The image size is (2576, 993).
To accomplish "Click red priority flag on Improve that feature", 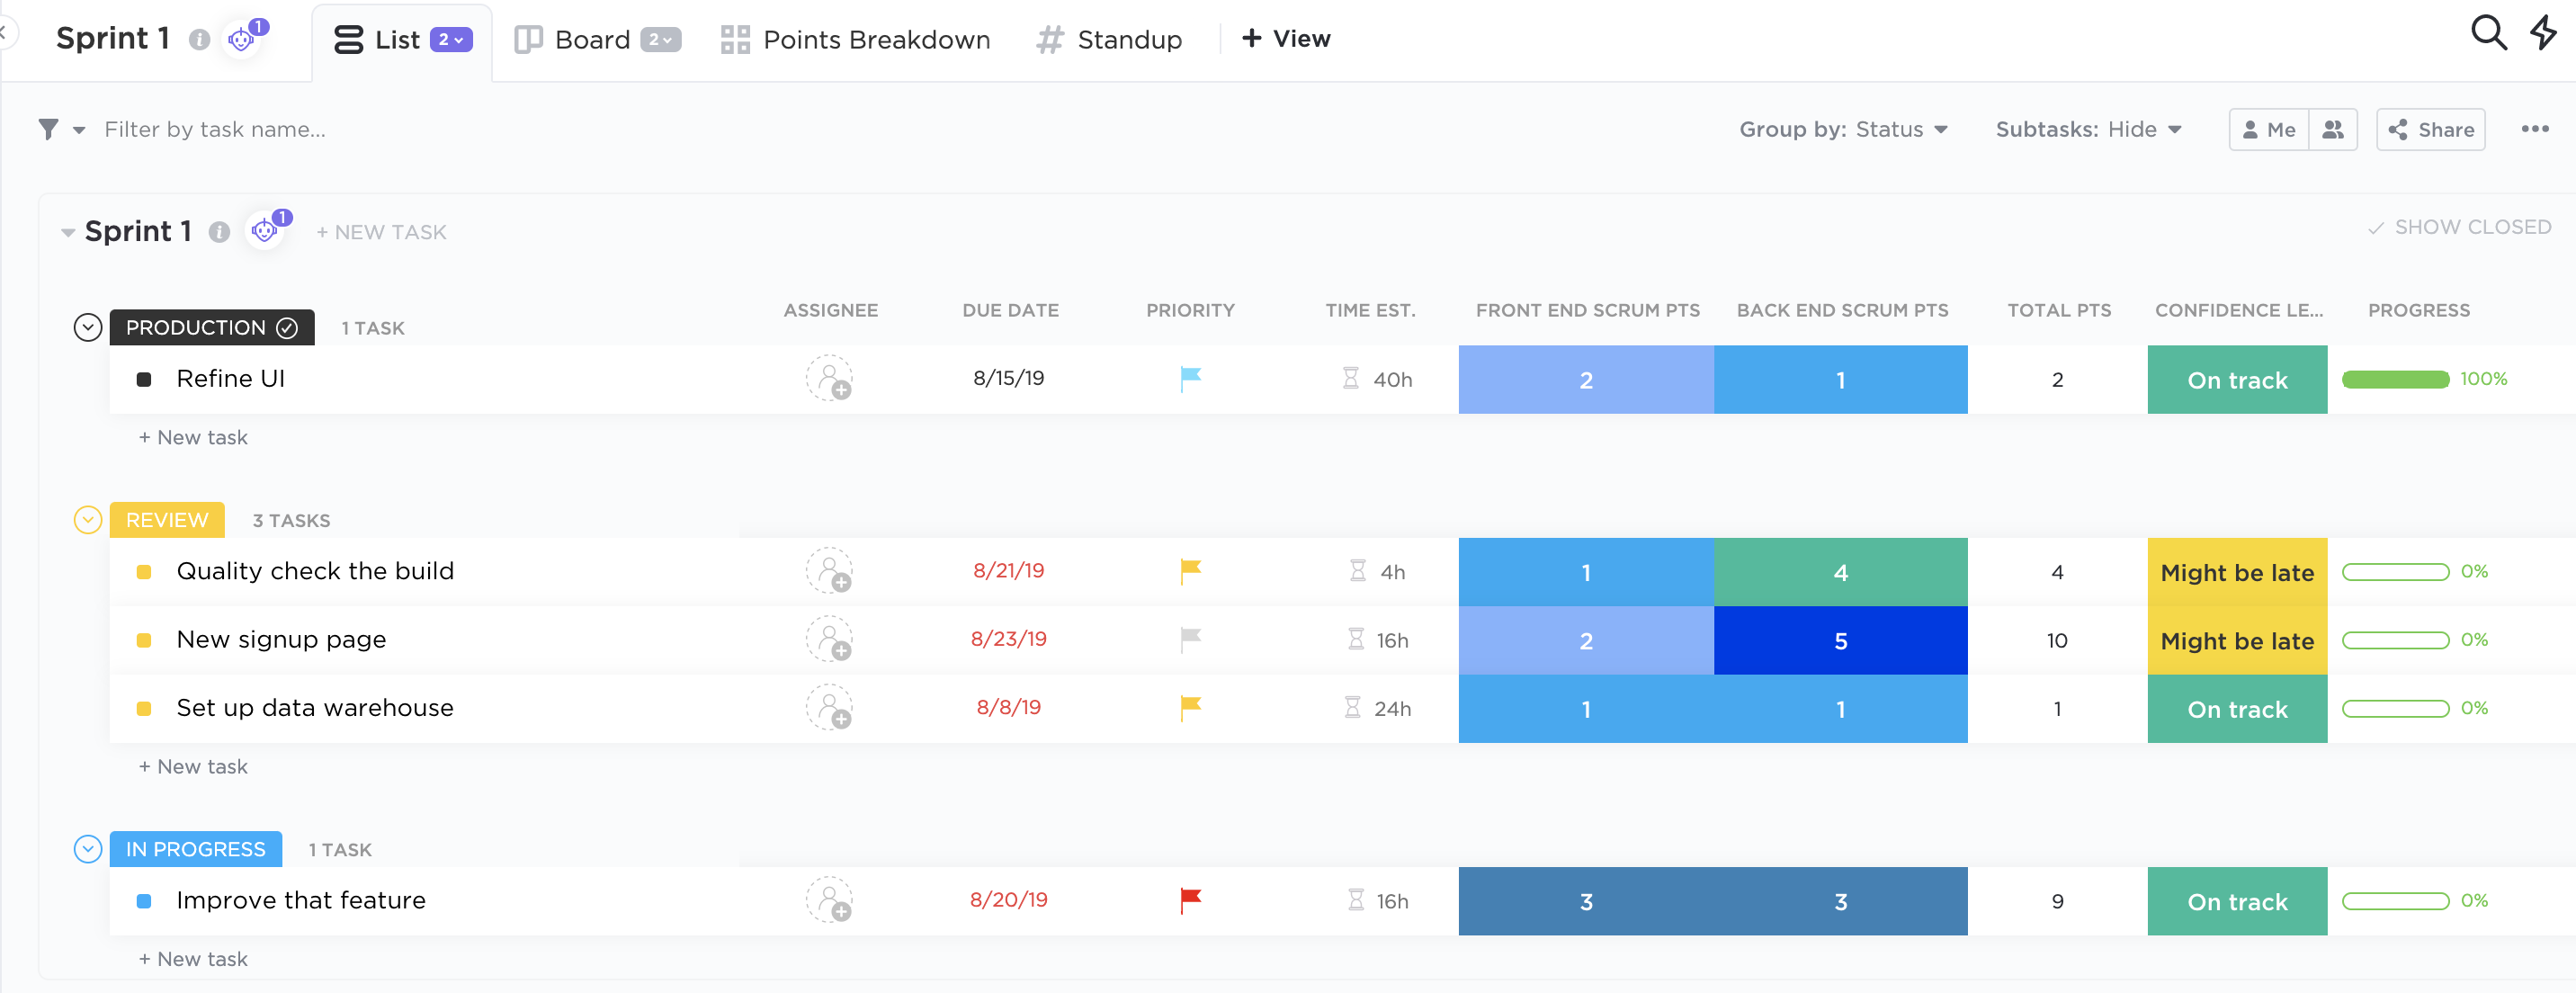I will click(x=1190, y=900).
